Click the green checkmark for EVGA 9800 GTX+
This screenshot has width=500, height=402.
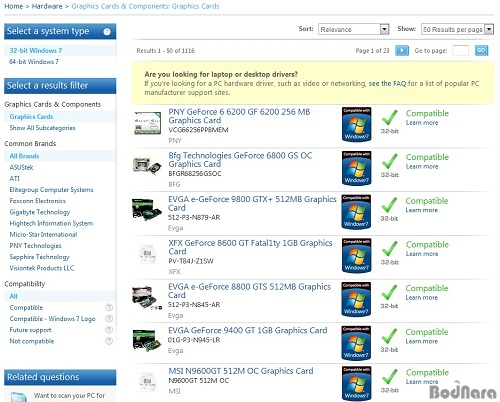[390, 205]
